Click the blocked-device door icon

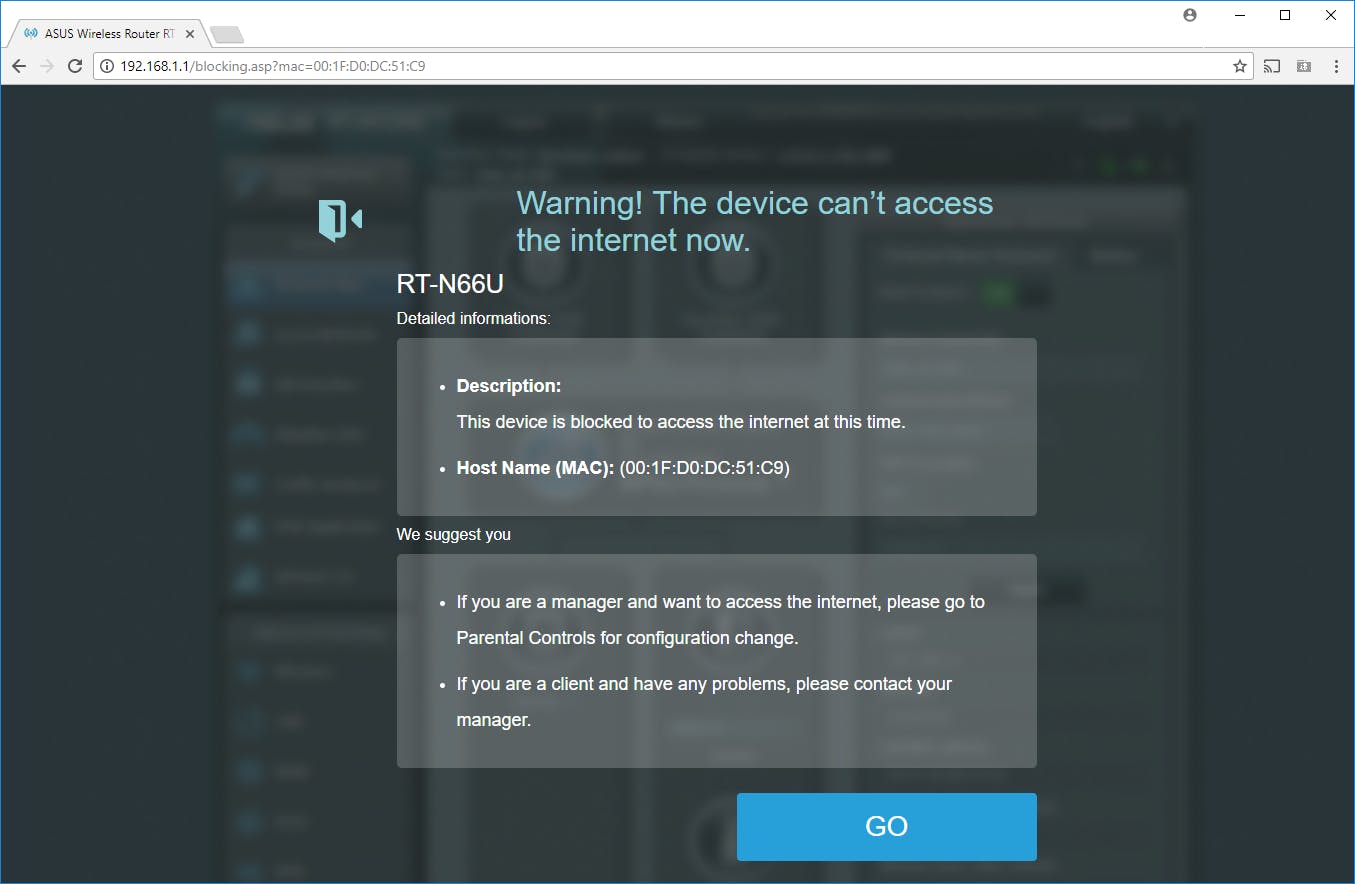(x=340, y=220)
